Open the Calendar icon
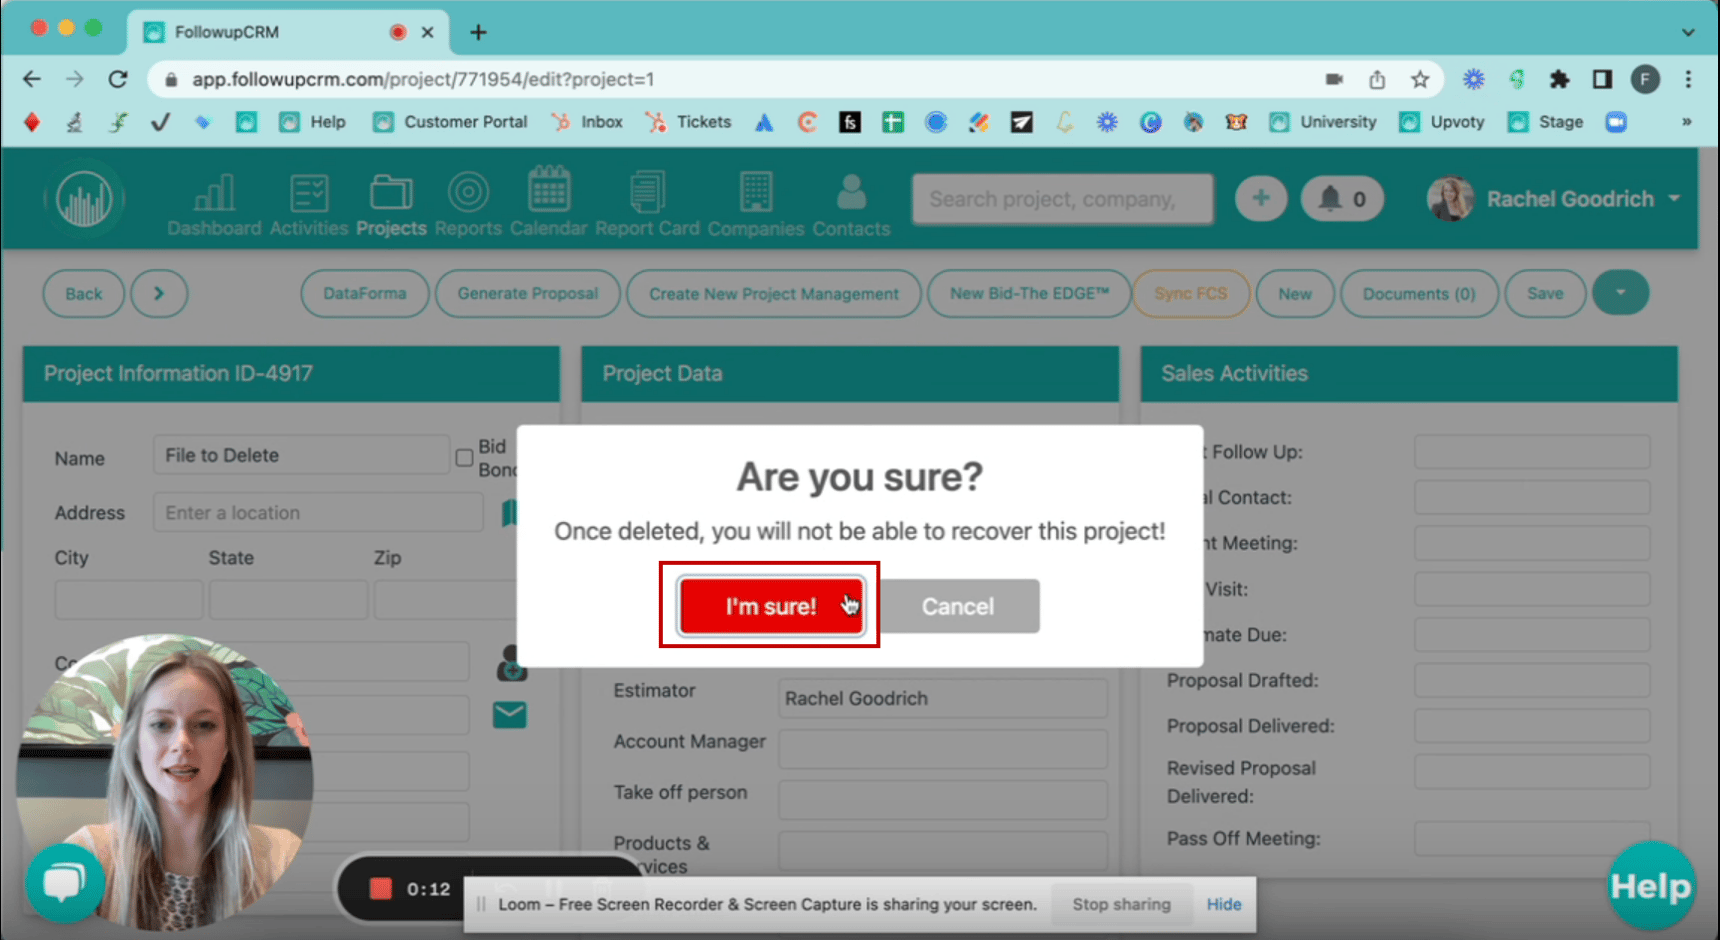Image resolution: width=1720 pixels, height=940 pixels. tap(548, 190)
